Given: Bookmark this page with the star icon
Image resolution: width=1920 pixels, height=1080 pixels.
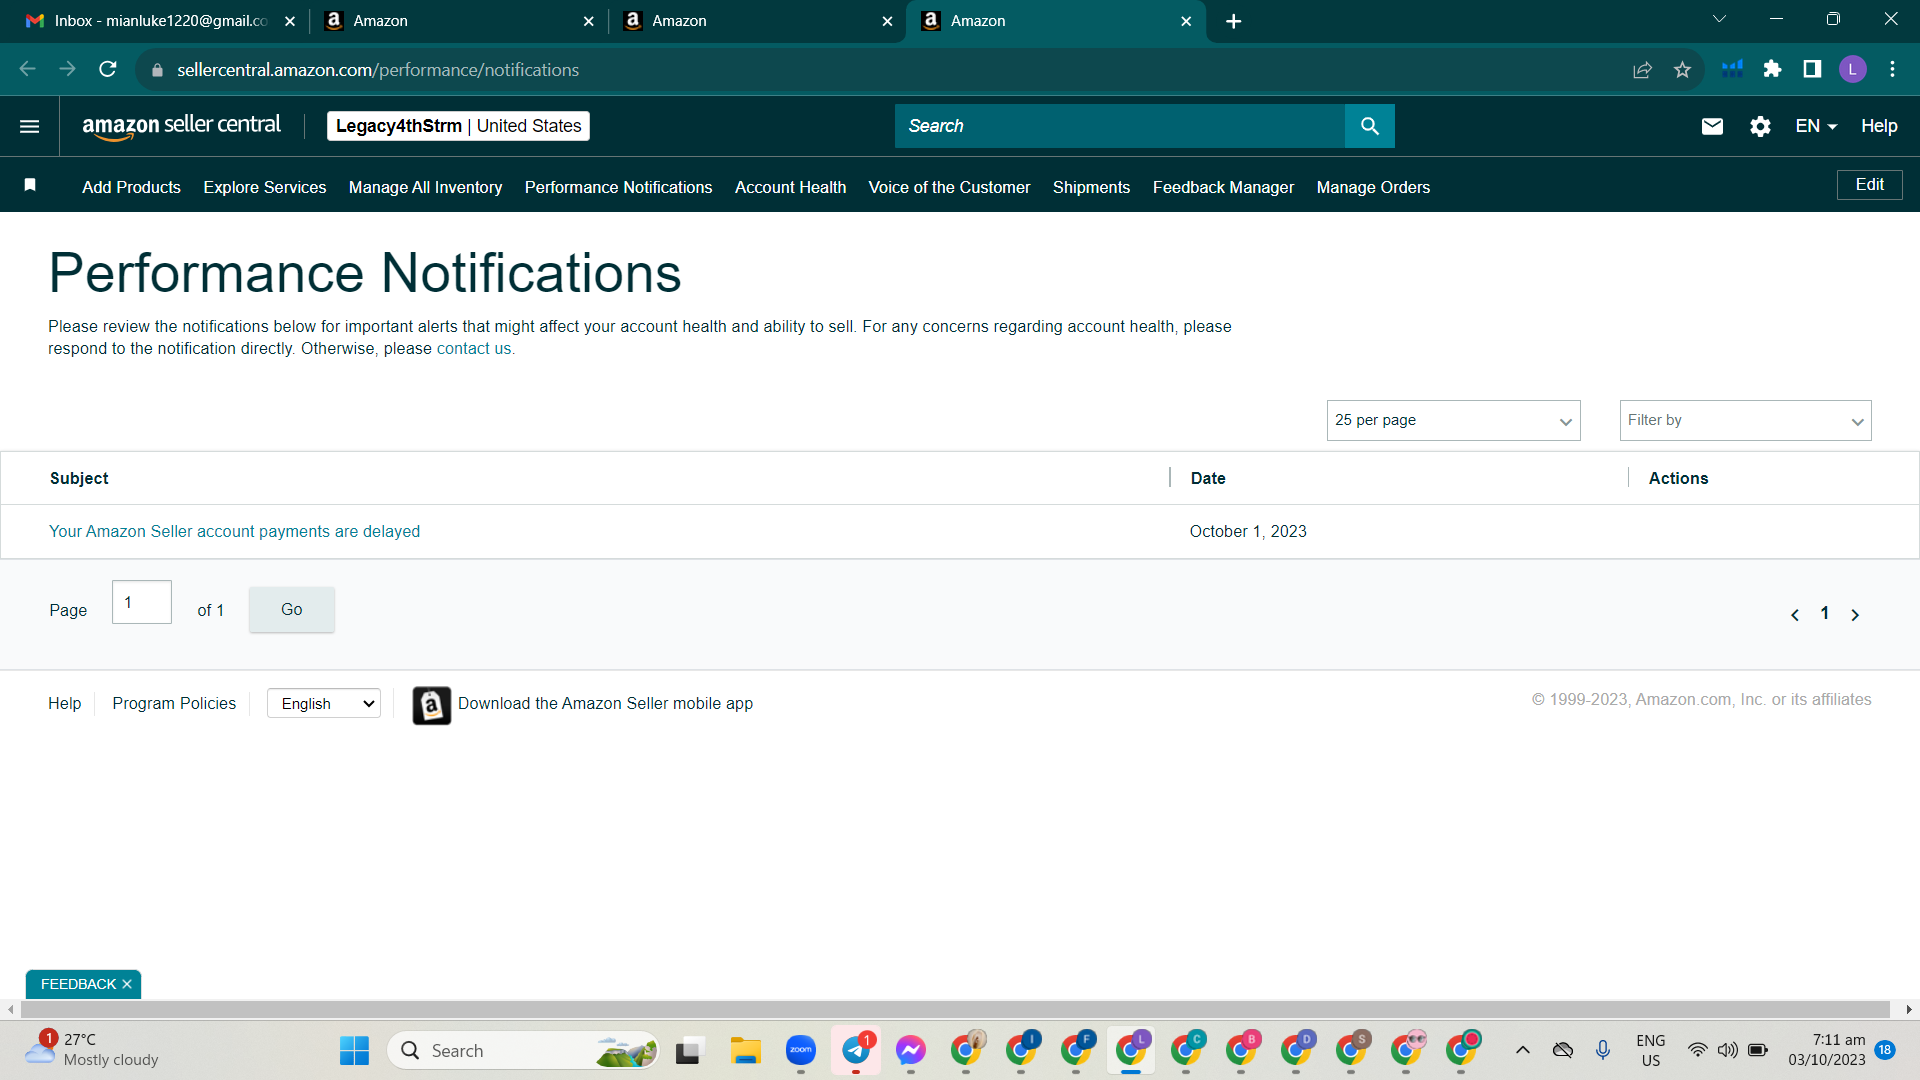Looking at the screenshot, I should (1682, 69).
